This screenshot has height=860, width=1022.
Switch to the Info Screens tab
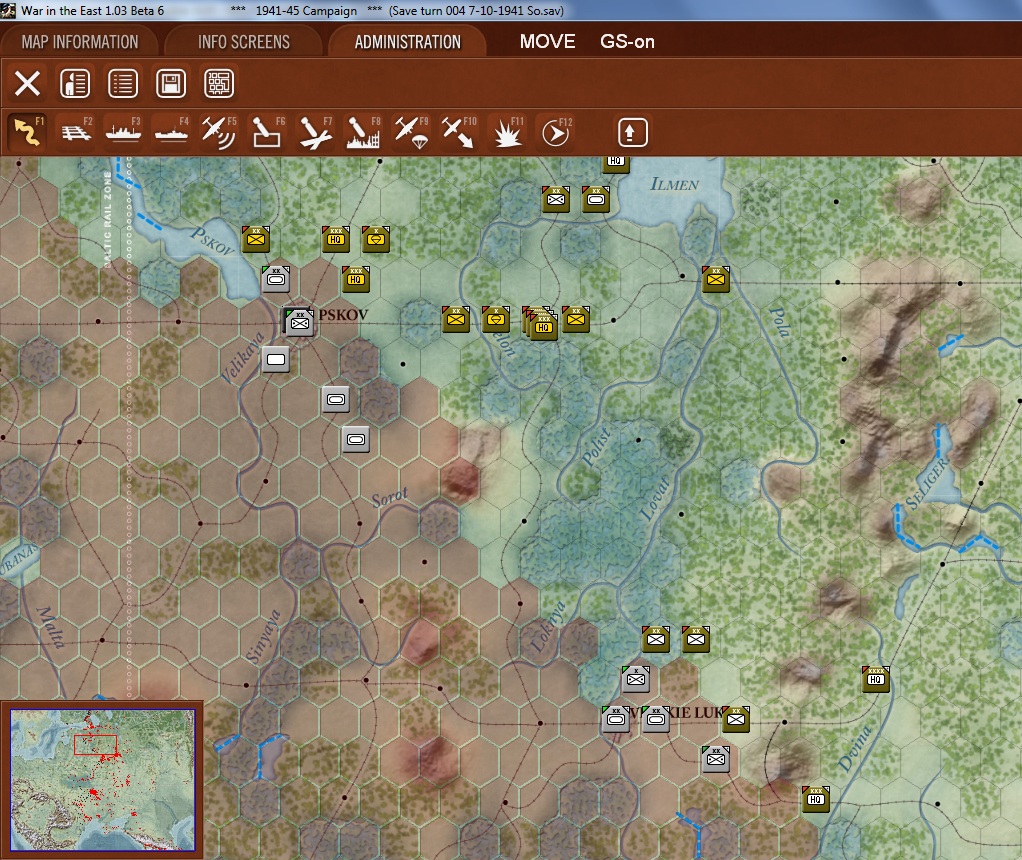244,42
